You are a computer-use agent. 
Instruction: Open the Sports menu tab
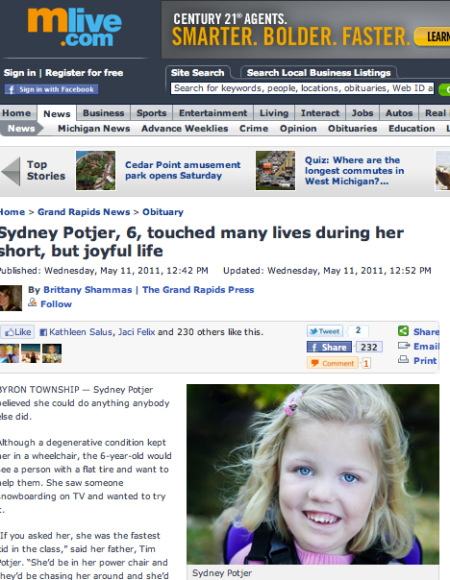[x=151, y=113]
